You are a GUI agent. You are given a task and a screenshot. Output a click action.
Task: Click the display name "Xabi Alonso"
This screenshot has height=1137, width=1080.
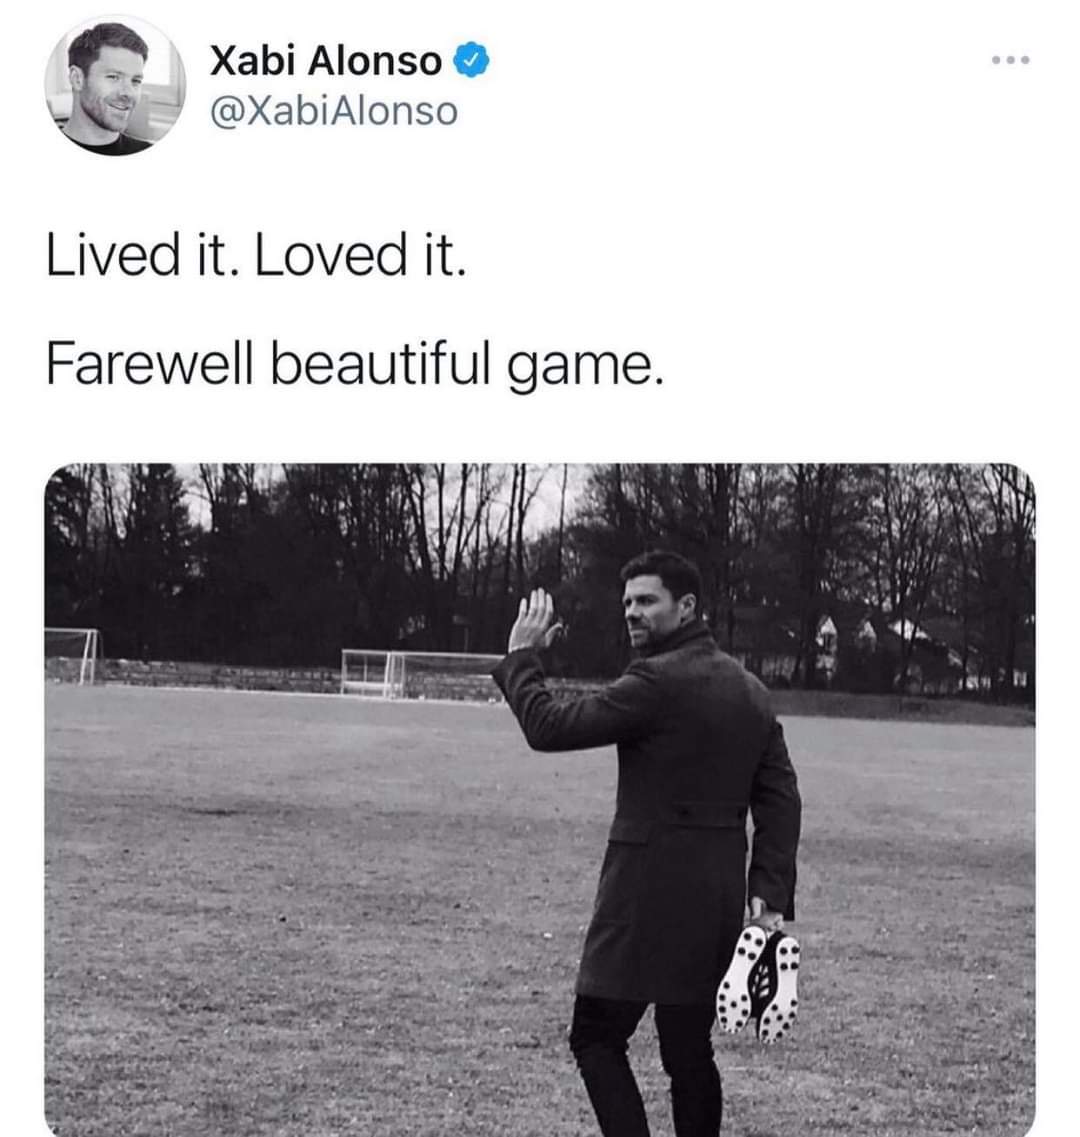[x=326, y=60]
